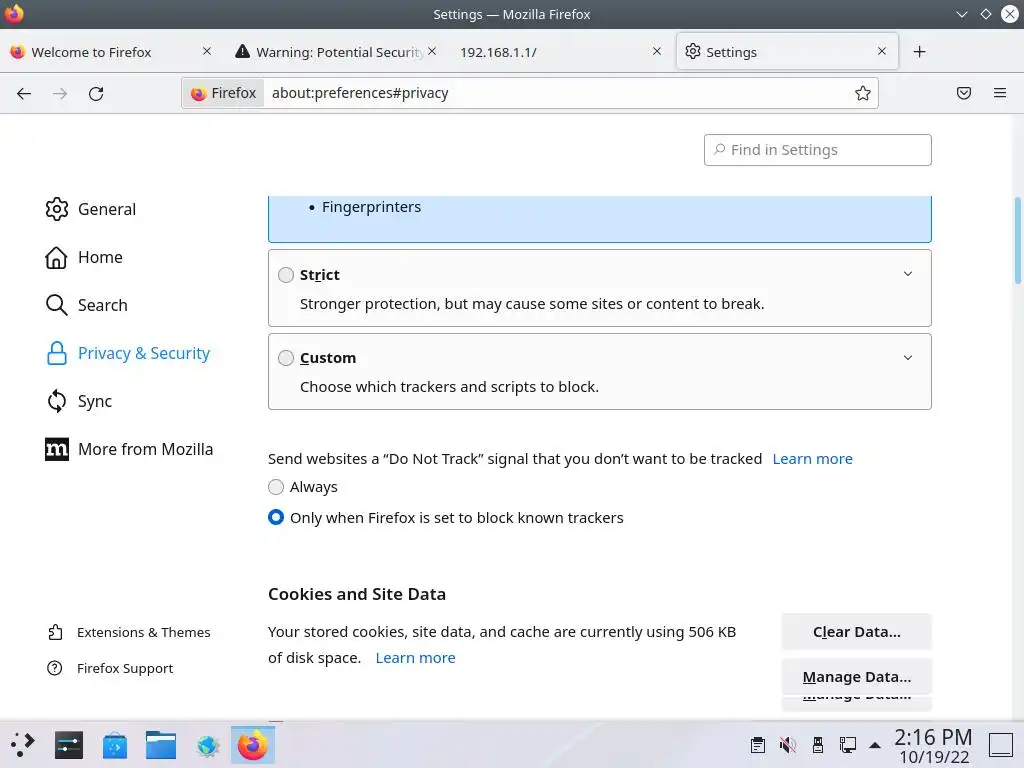Choose Always for Do Not Track

click(x=276, y=487)
